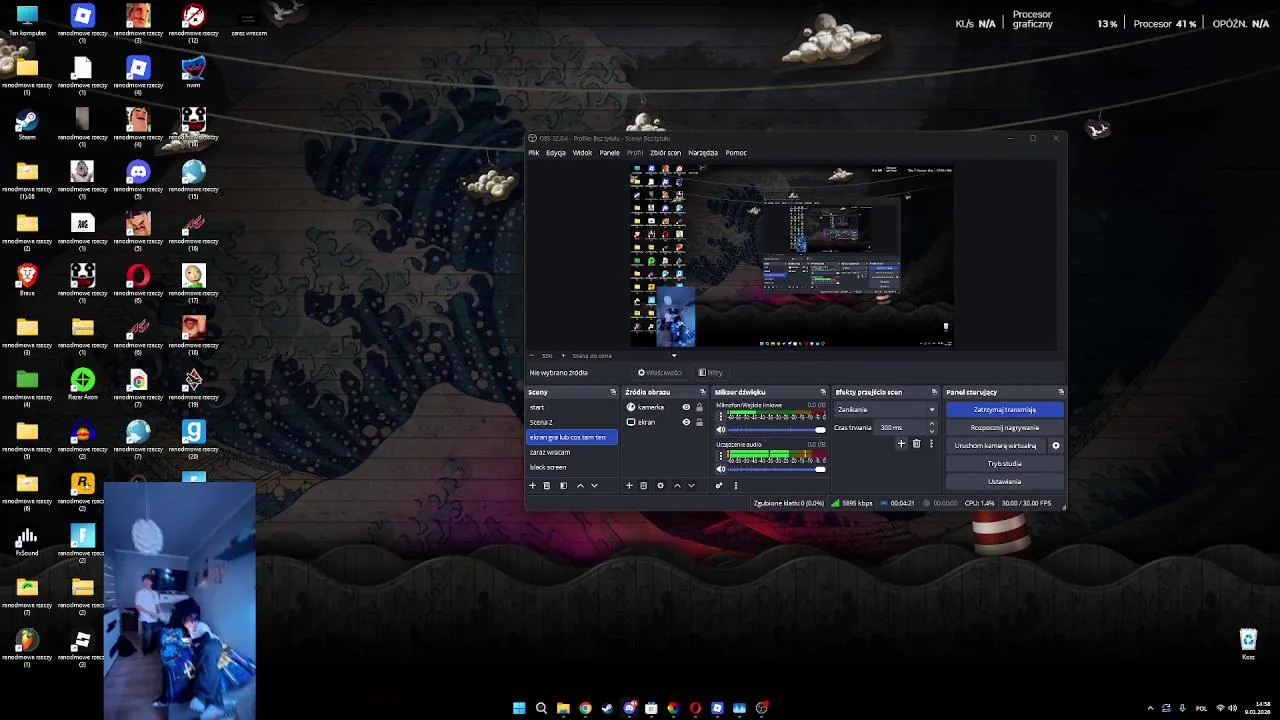The image size is (1280, 720).
Task: Open Zbiór scen menu
Action: (x=665, y=153)
